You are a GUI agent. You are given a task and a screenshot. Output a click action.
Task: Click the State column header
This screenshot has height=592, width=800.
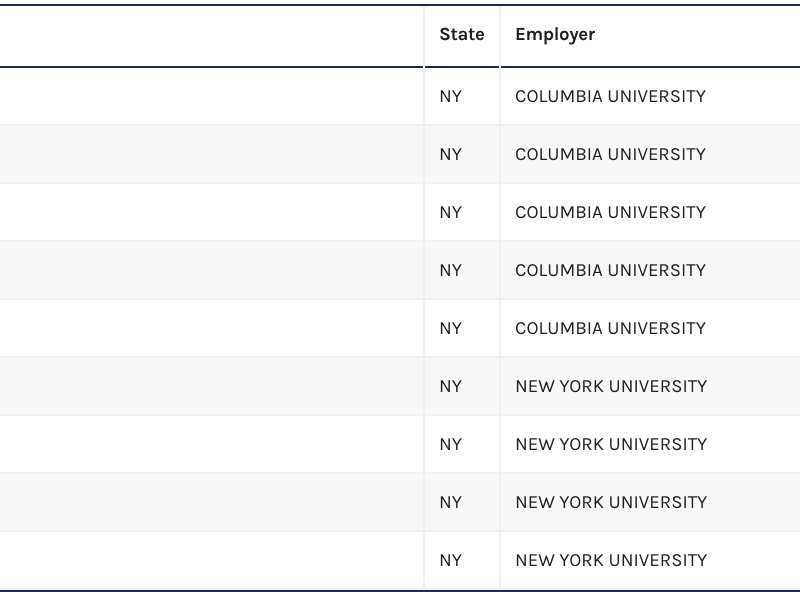[x=461, y=34]
